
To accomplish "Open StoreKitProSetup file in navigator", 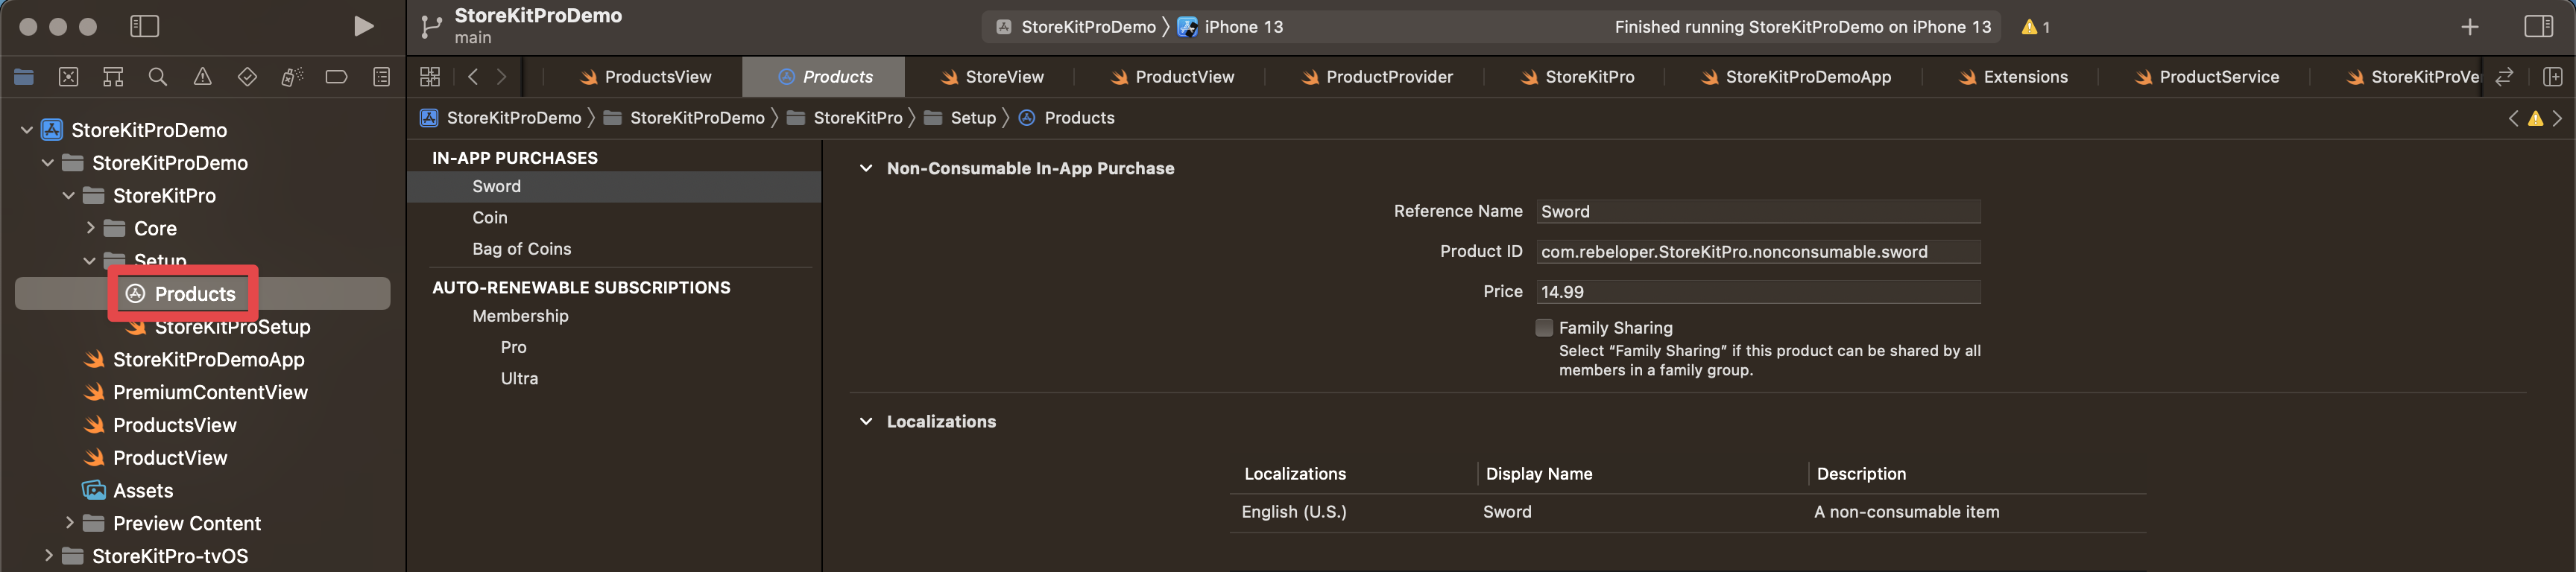I will click(x=232, y=327).
